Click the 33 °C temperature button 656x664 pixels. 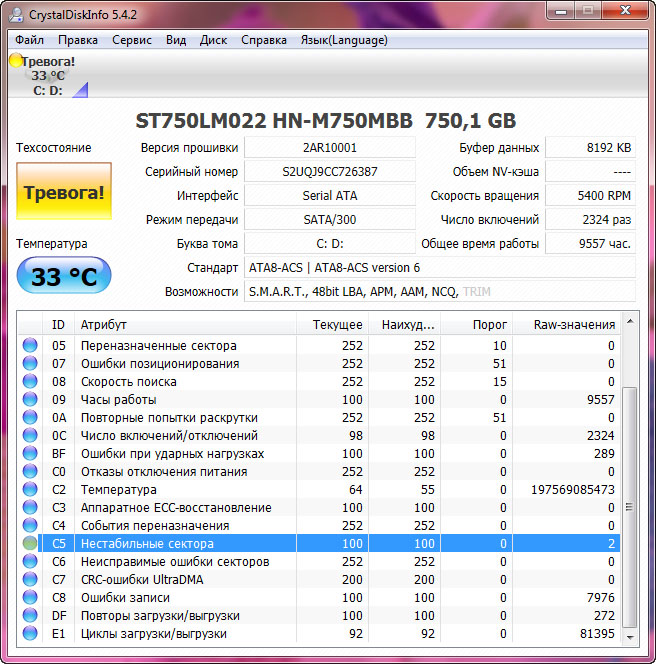point(64,276)
